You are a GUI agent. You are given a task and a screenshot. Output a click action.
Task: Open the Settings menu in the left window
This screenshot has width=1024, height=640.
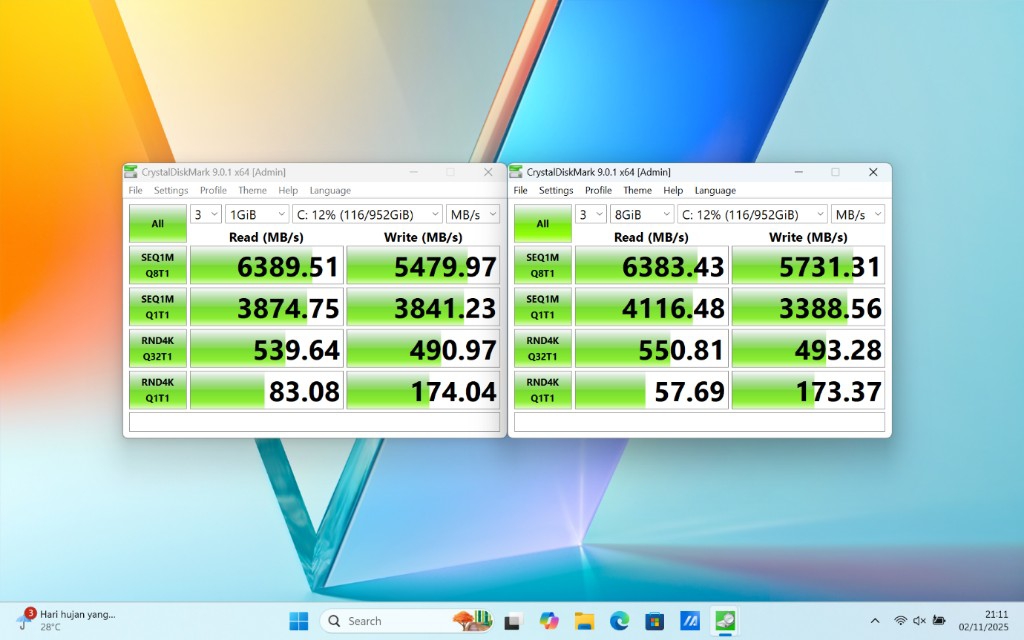pos(171,191)
